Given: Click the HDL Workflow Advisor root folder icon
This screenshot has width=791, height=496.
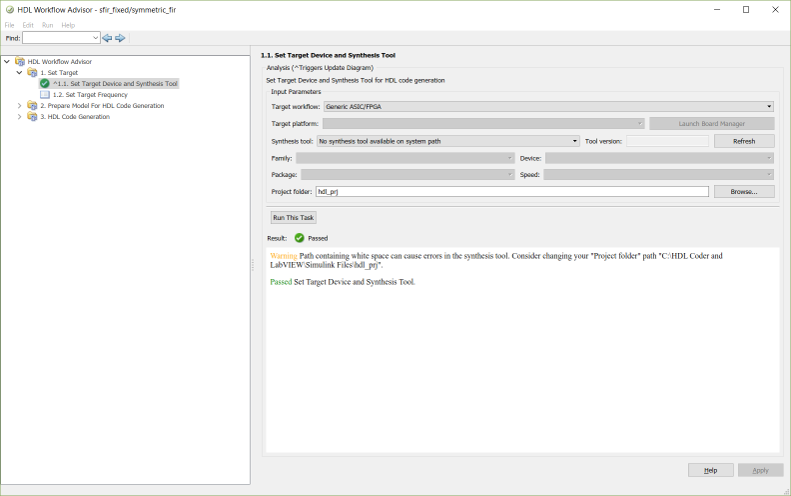Looking at the screenshot, I should [x=20, y=62].
